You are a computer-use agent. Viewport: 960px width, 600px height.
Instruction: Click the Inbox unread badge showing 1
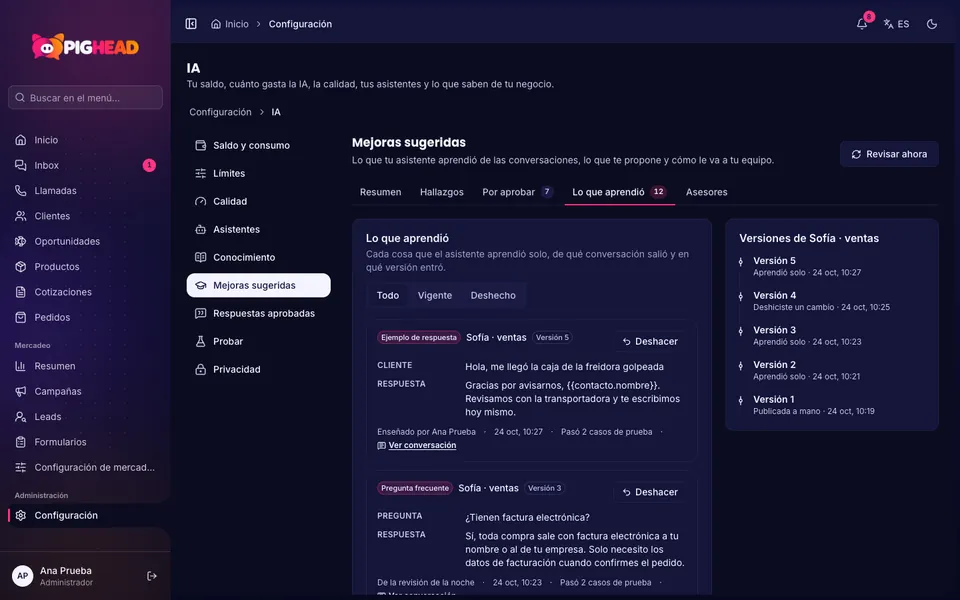(x=149, y=165)
